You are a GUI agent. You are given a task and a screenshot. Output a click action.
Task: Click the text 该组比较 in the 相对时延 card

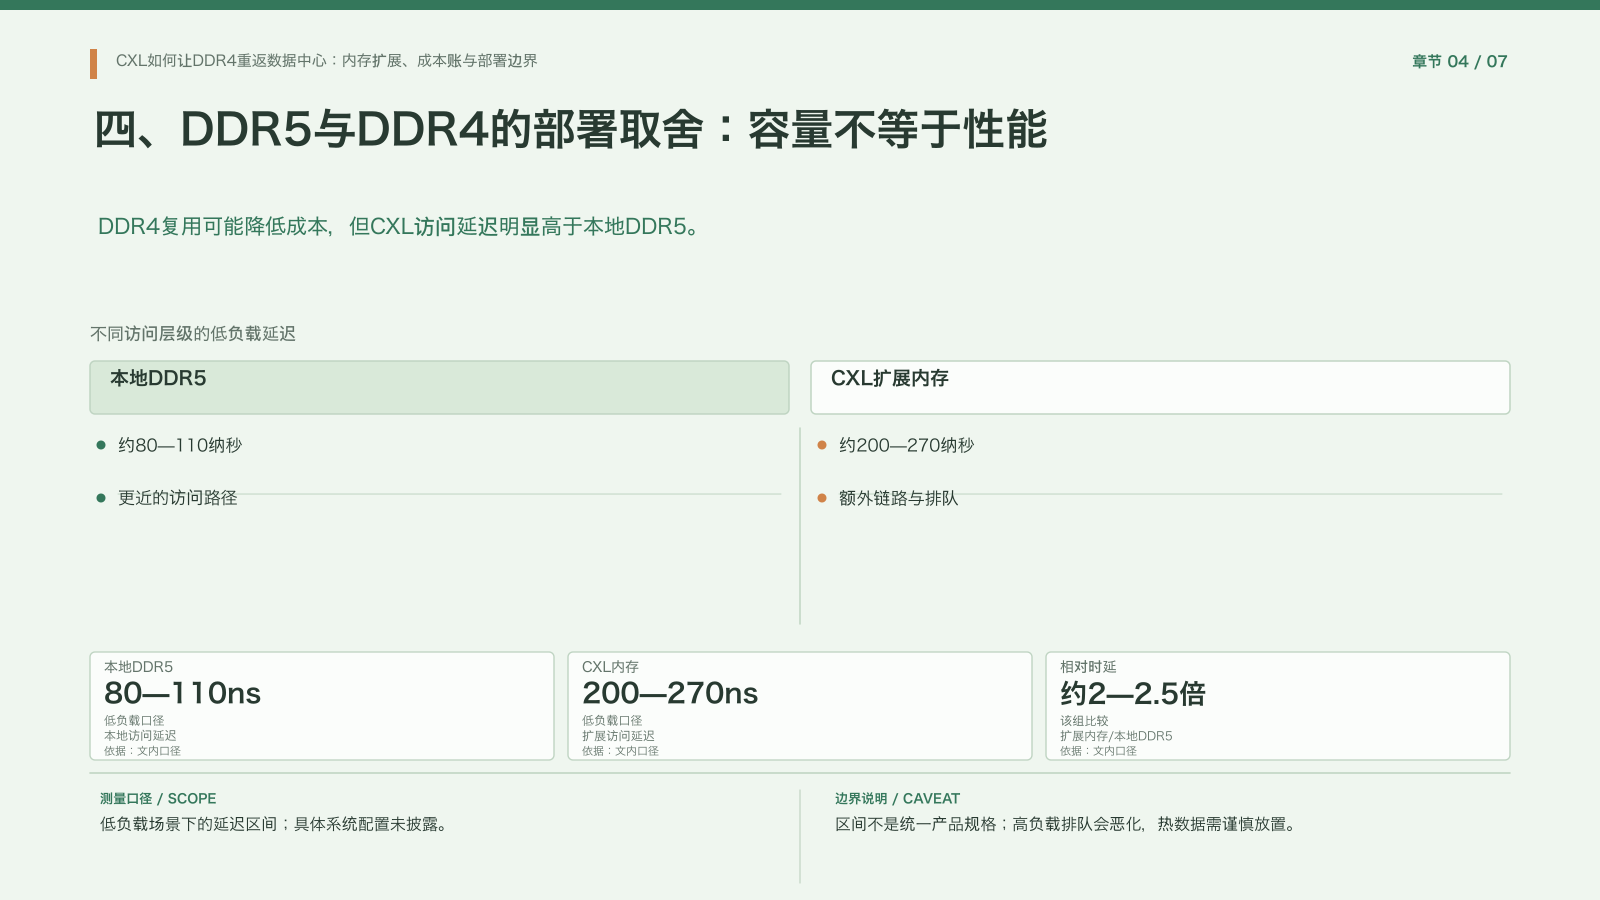coord(1084,721)
